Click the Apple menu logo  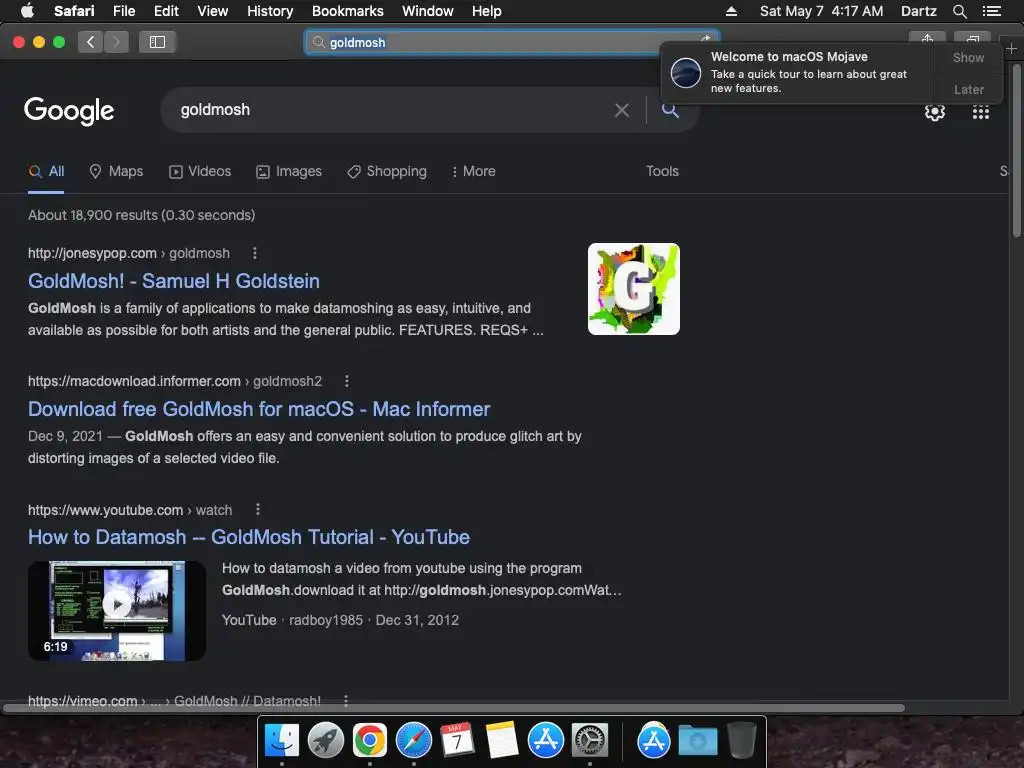[27, 11]
